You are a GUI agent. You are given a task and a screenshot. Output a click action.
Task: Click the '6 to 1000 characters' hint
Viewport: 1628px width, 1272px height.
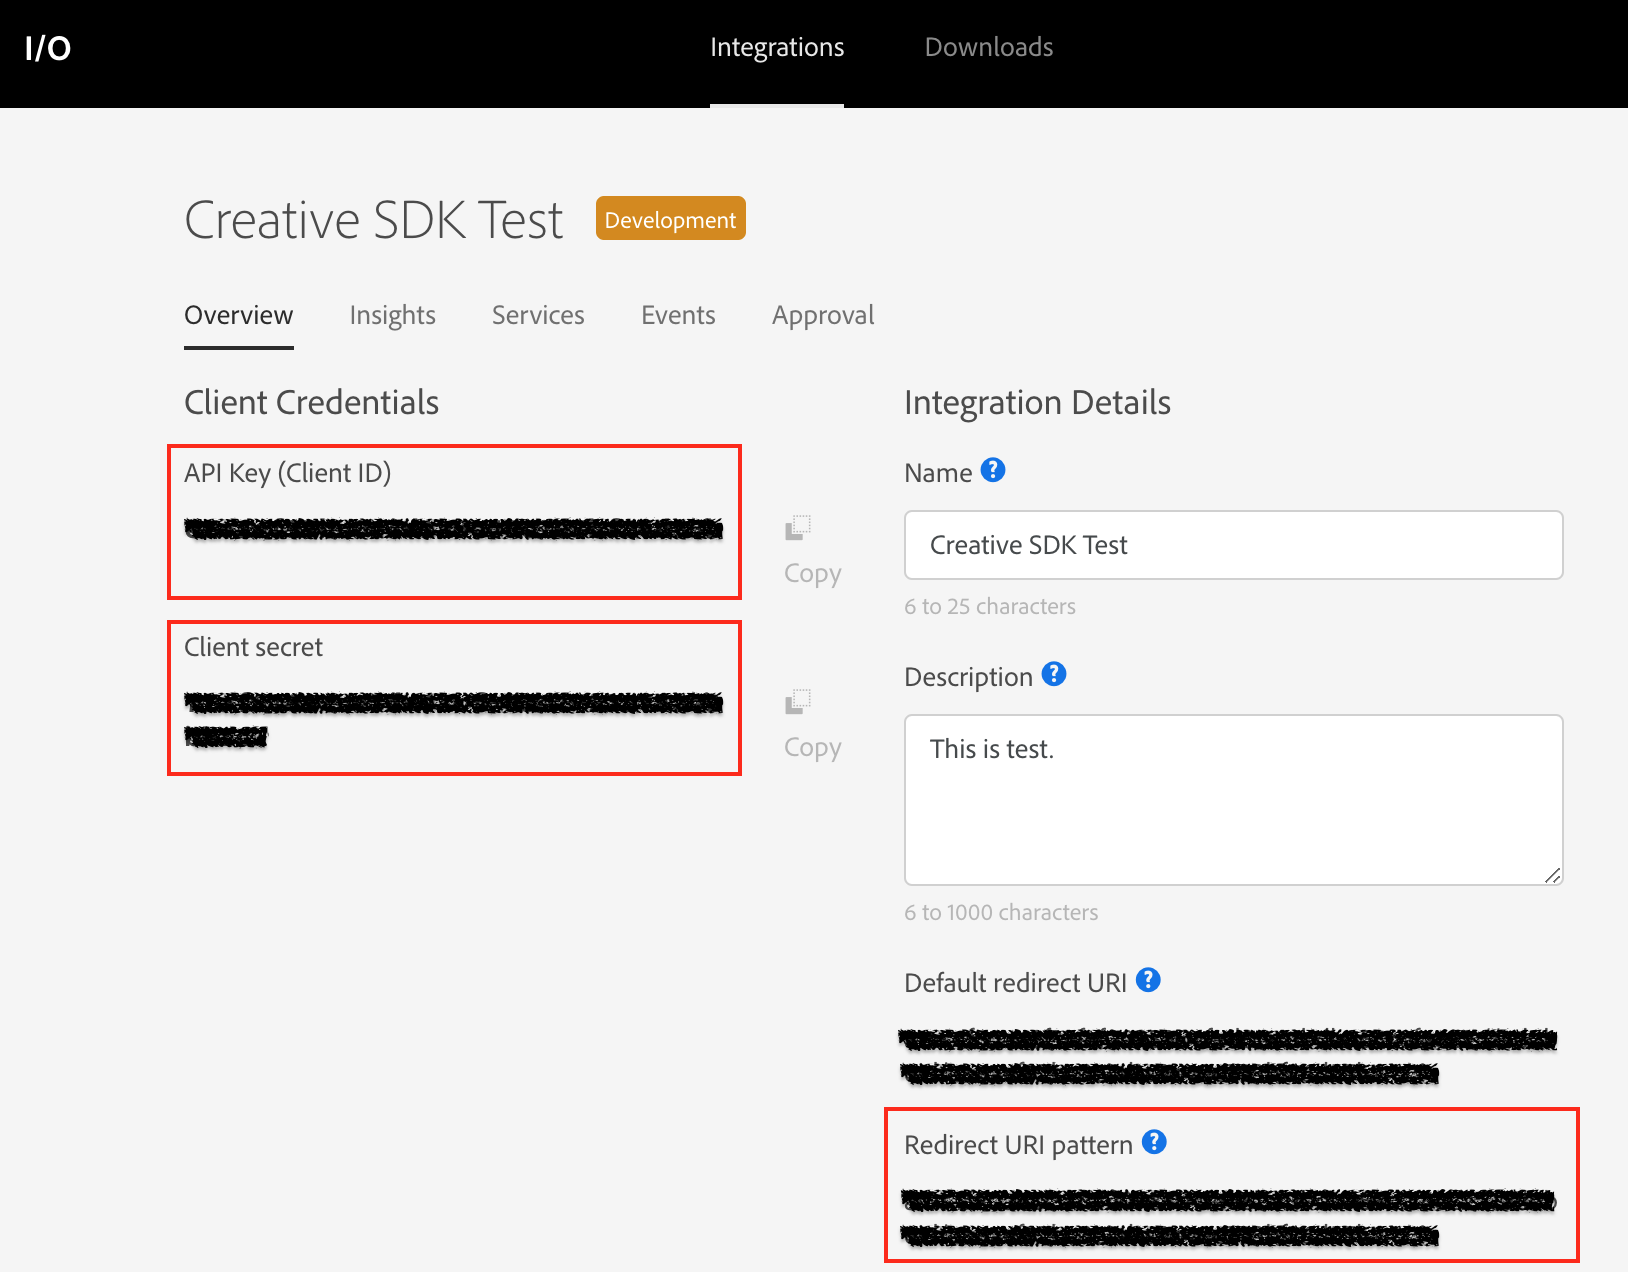[x=1001, y=912]
